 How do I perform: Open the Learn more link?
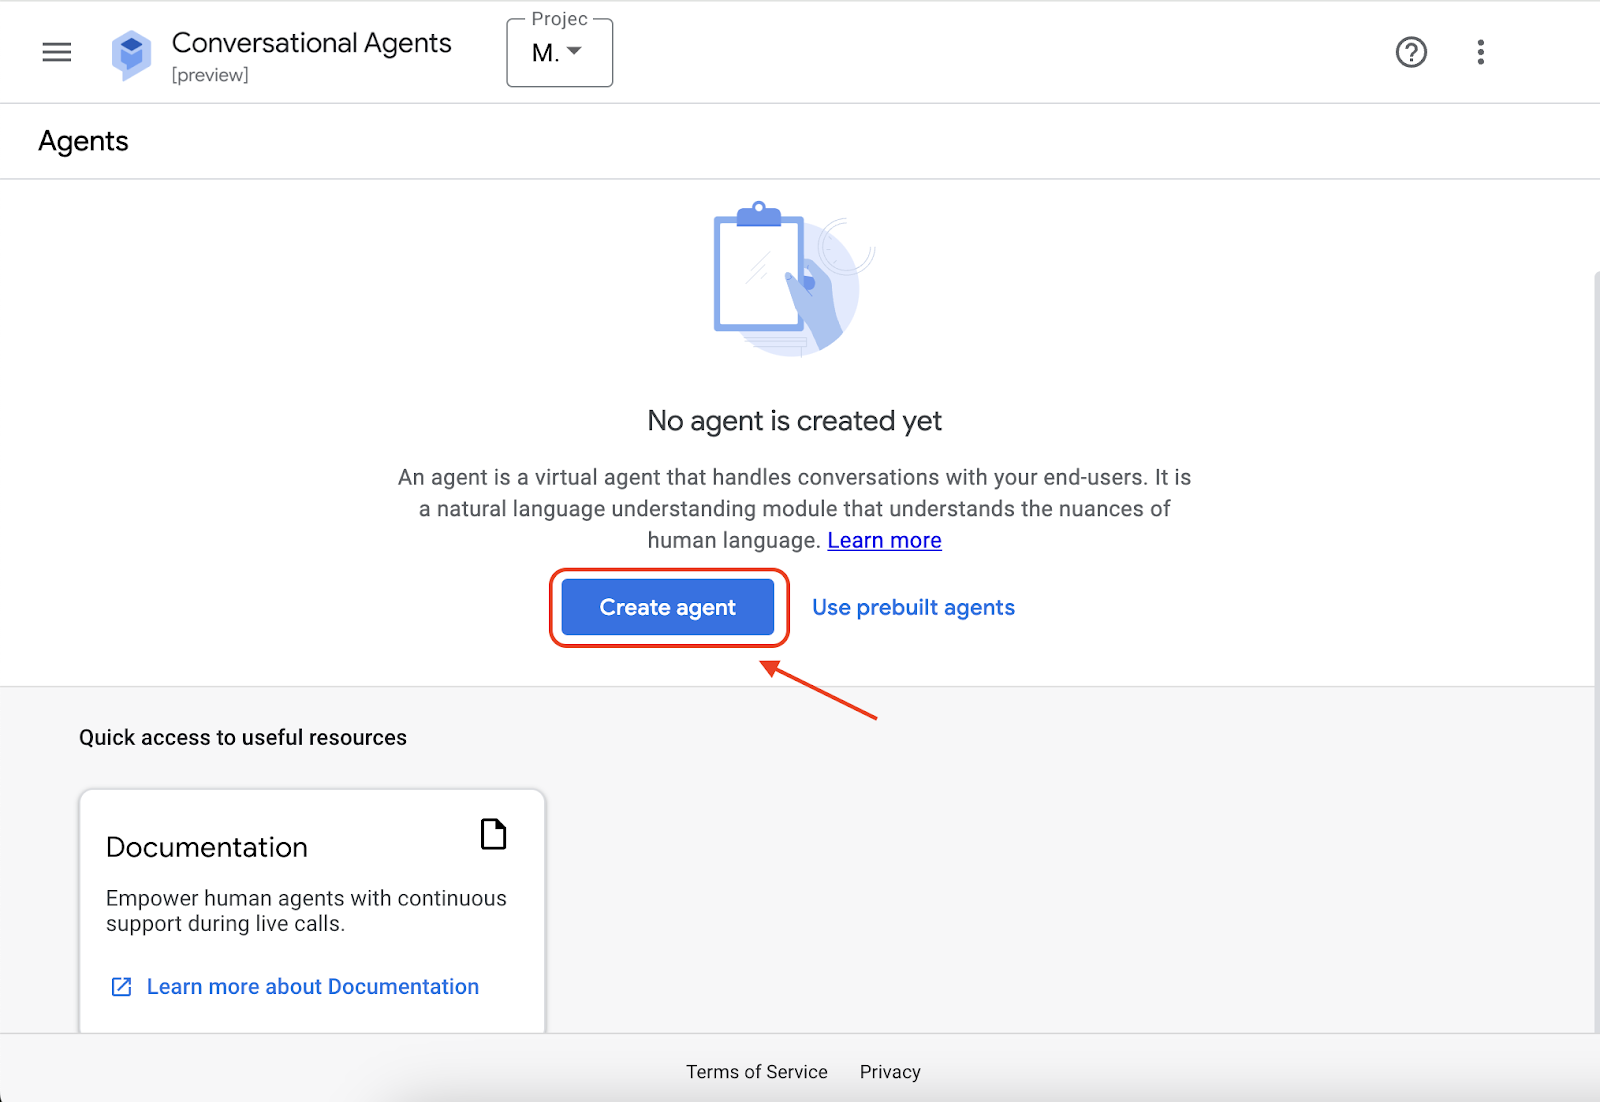[x=883, y=540]
